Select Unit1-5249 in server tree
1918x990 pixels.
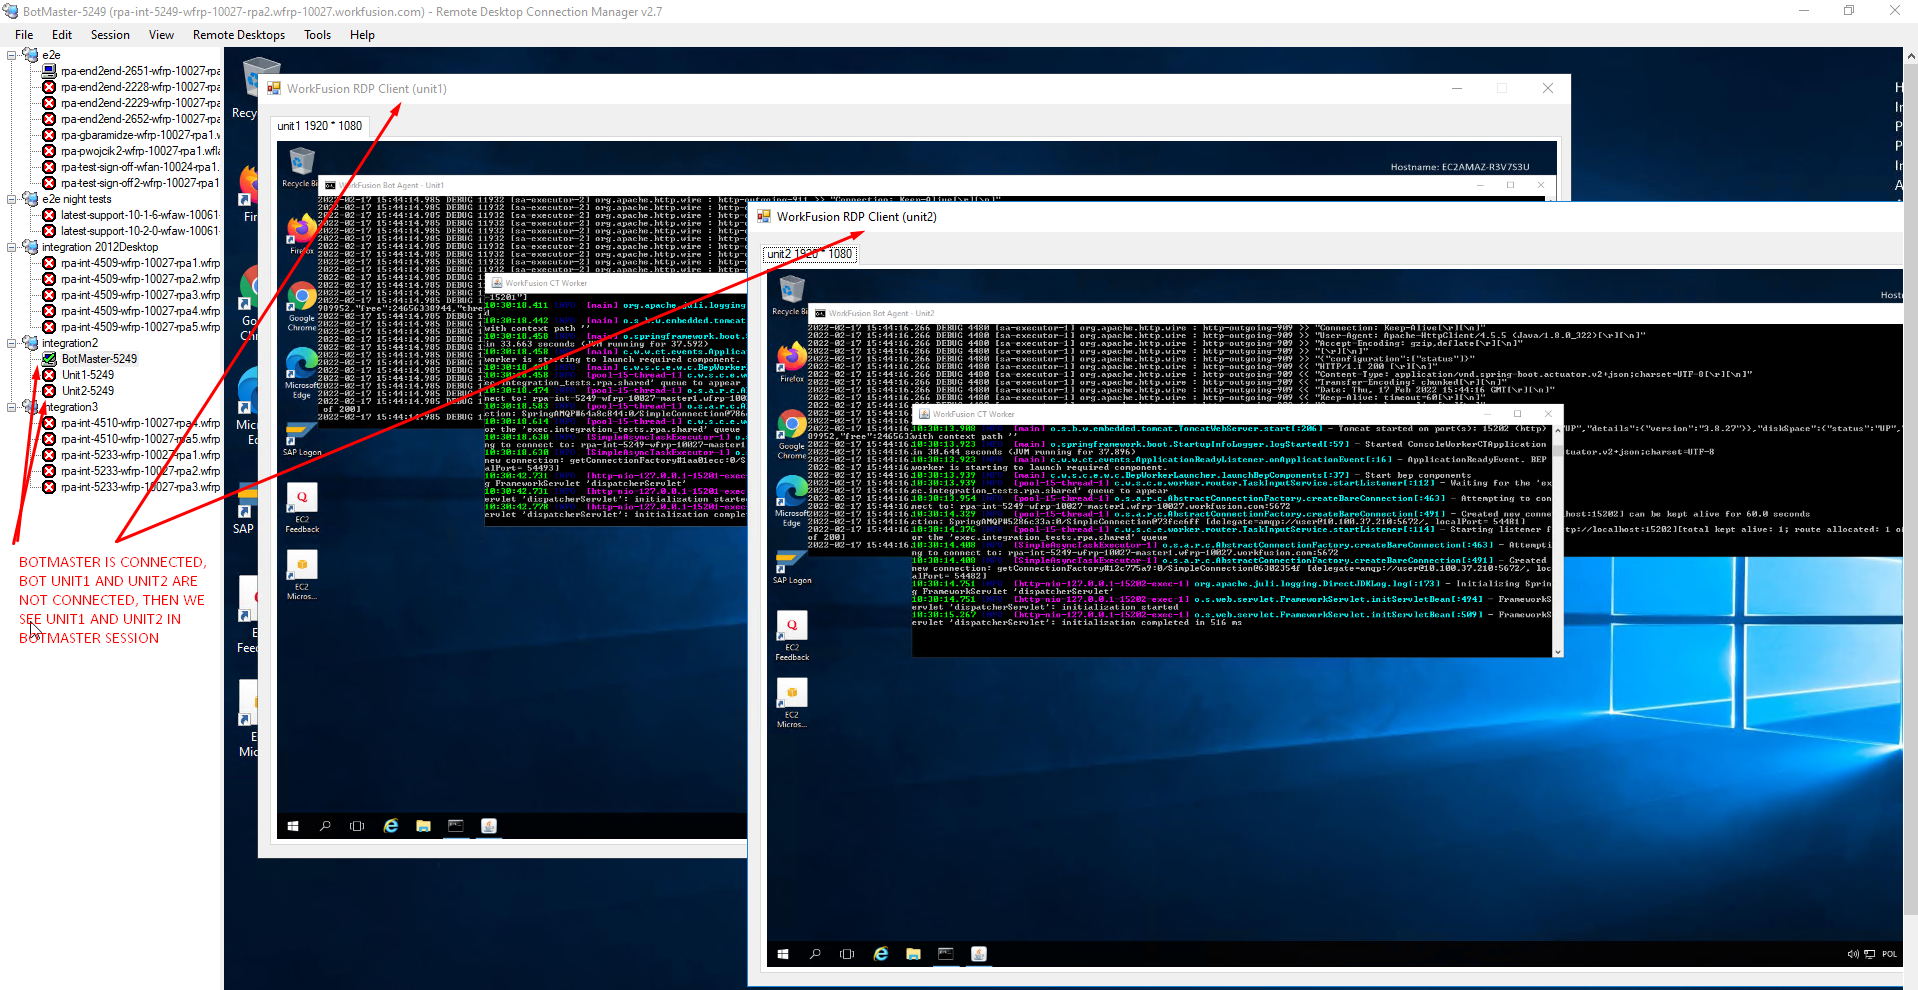coord(88,375)
